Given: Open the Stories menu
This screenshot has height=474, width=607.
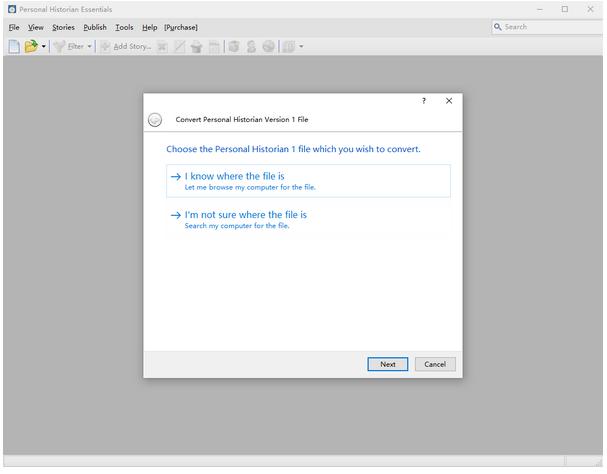Looking at the screenshot, I should (x=63, y=27).
